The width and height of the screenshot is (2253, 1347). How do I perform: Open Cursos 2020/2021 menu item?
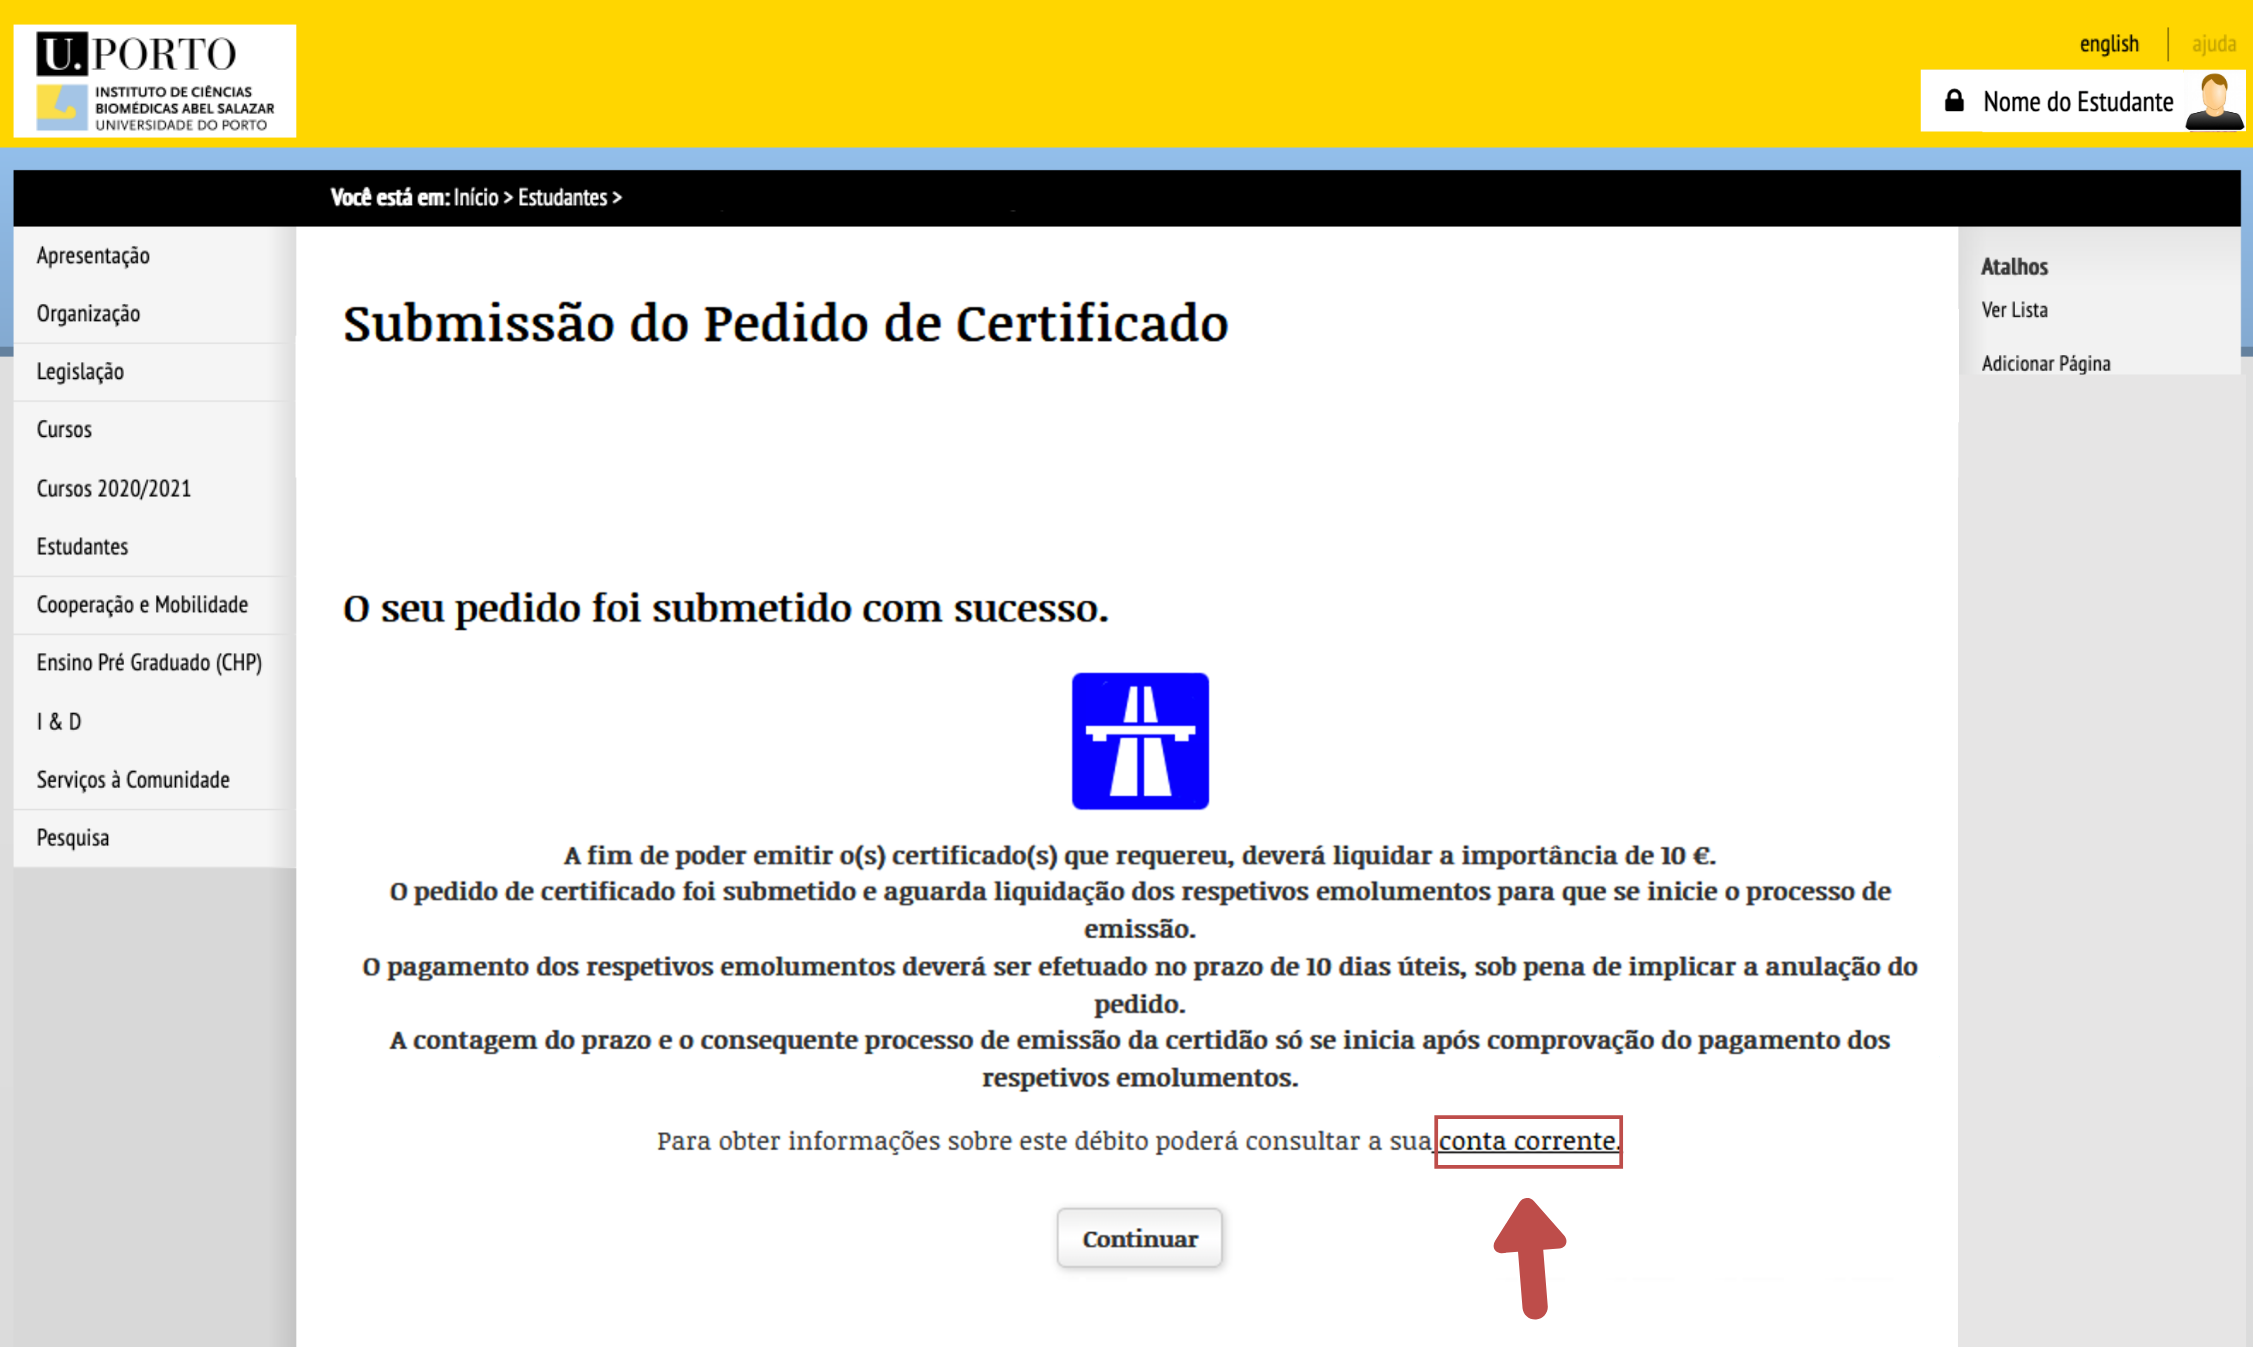(x=113, y=489)
